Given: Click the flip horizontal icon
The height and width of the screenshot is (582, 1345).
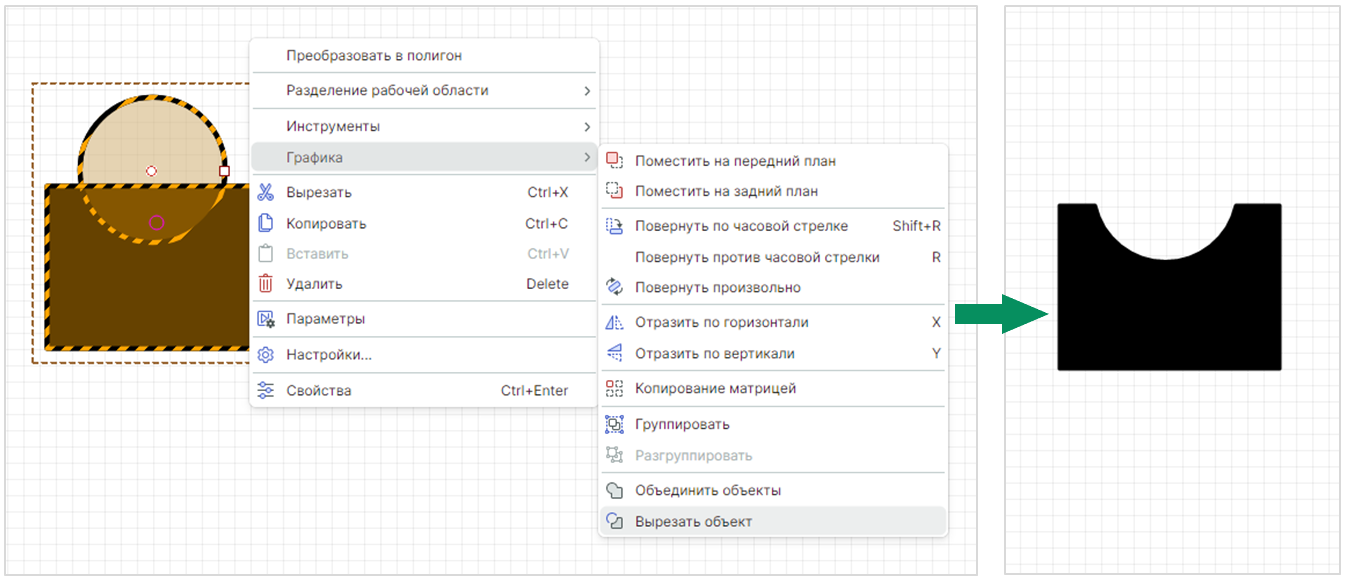Looking at the screenshot, I should (615, 322).
